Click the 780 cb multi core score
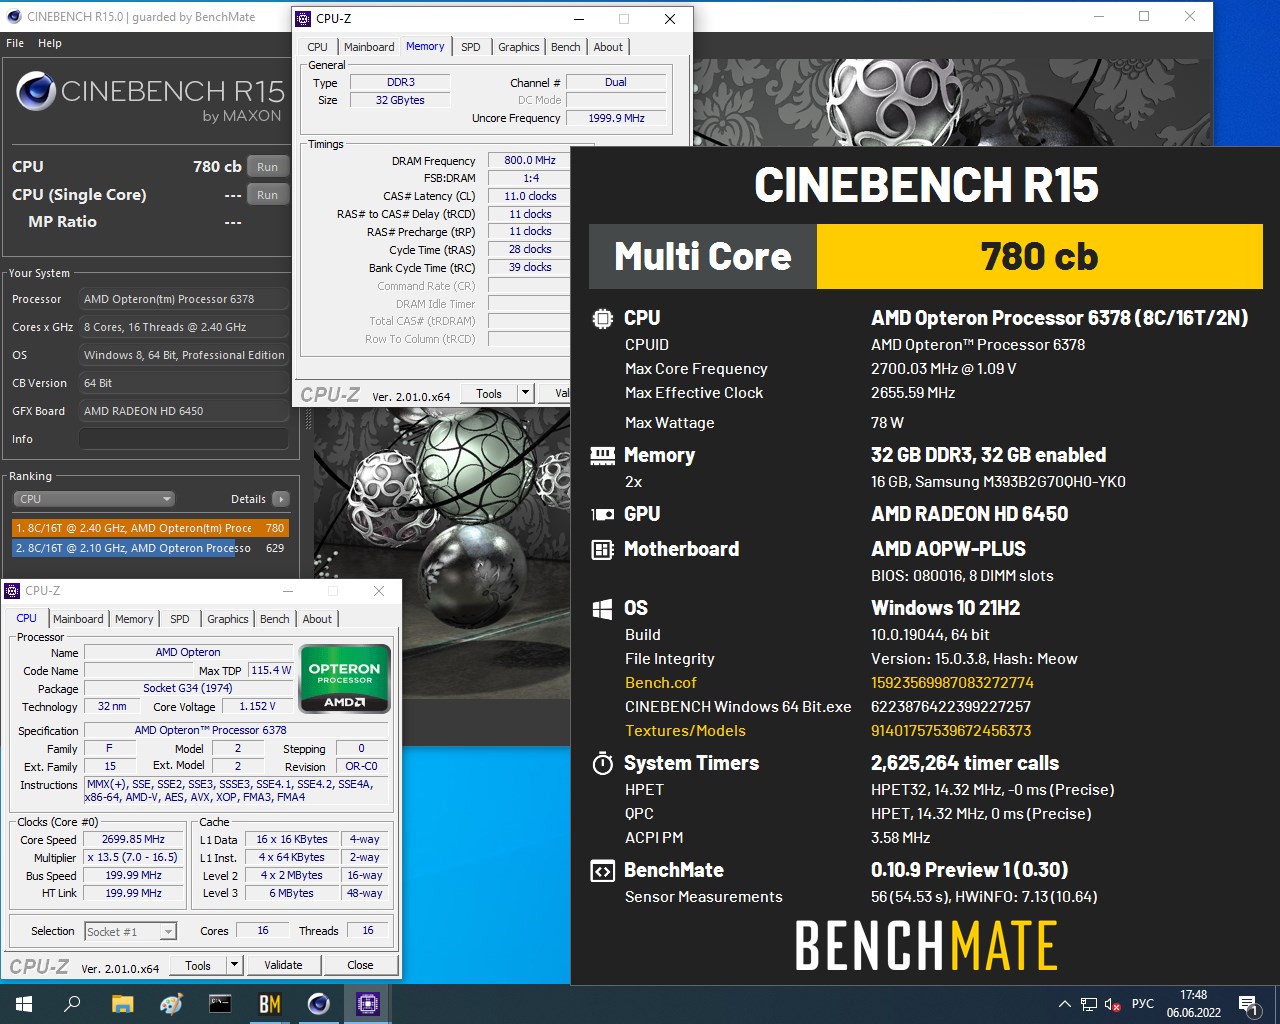1280x1024 pixels. [1040, 257]
